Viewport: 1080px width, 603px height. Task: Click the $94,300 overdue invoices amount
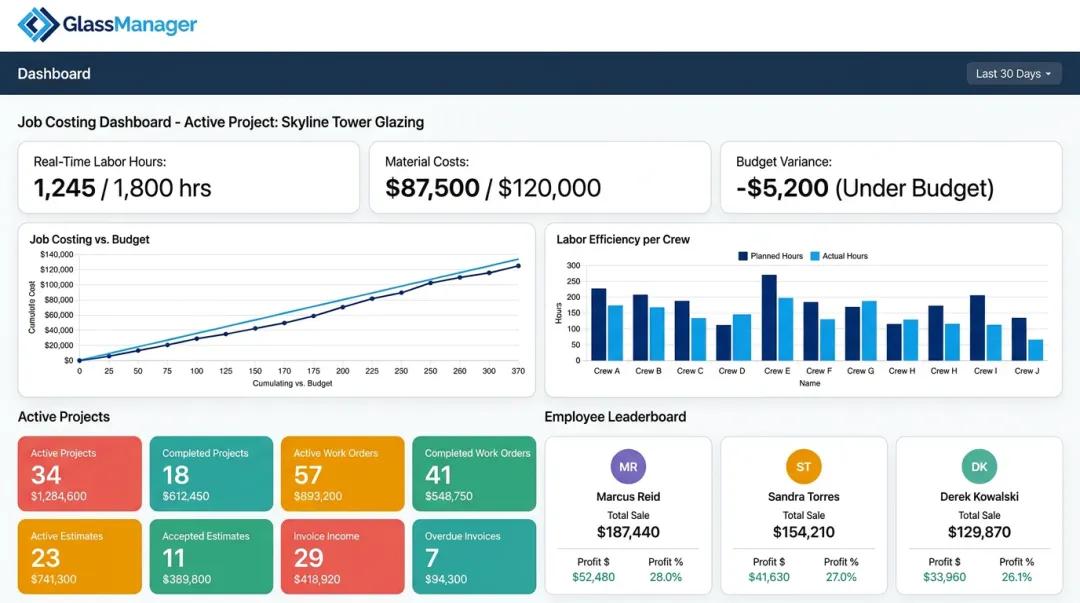[446, 580]
